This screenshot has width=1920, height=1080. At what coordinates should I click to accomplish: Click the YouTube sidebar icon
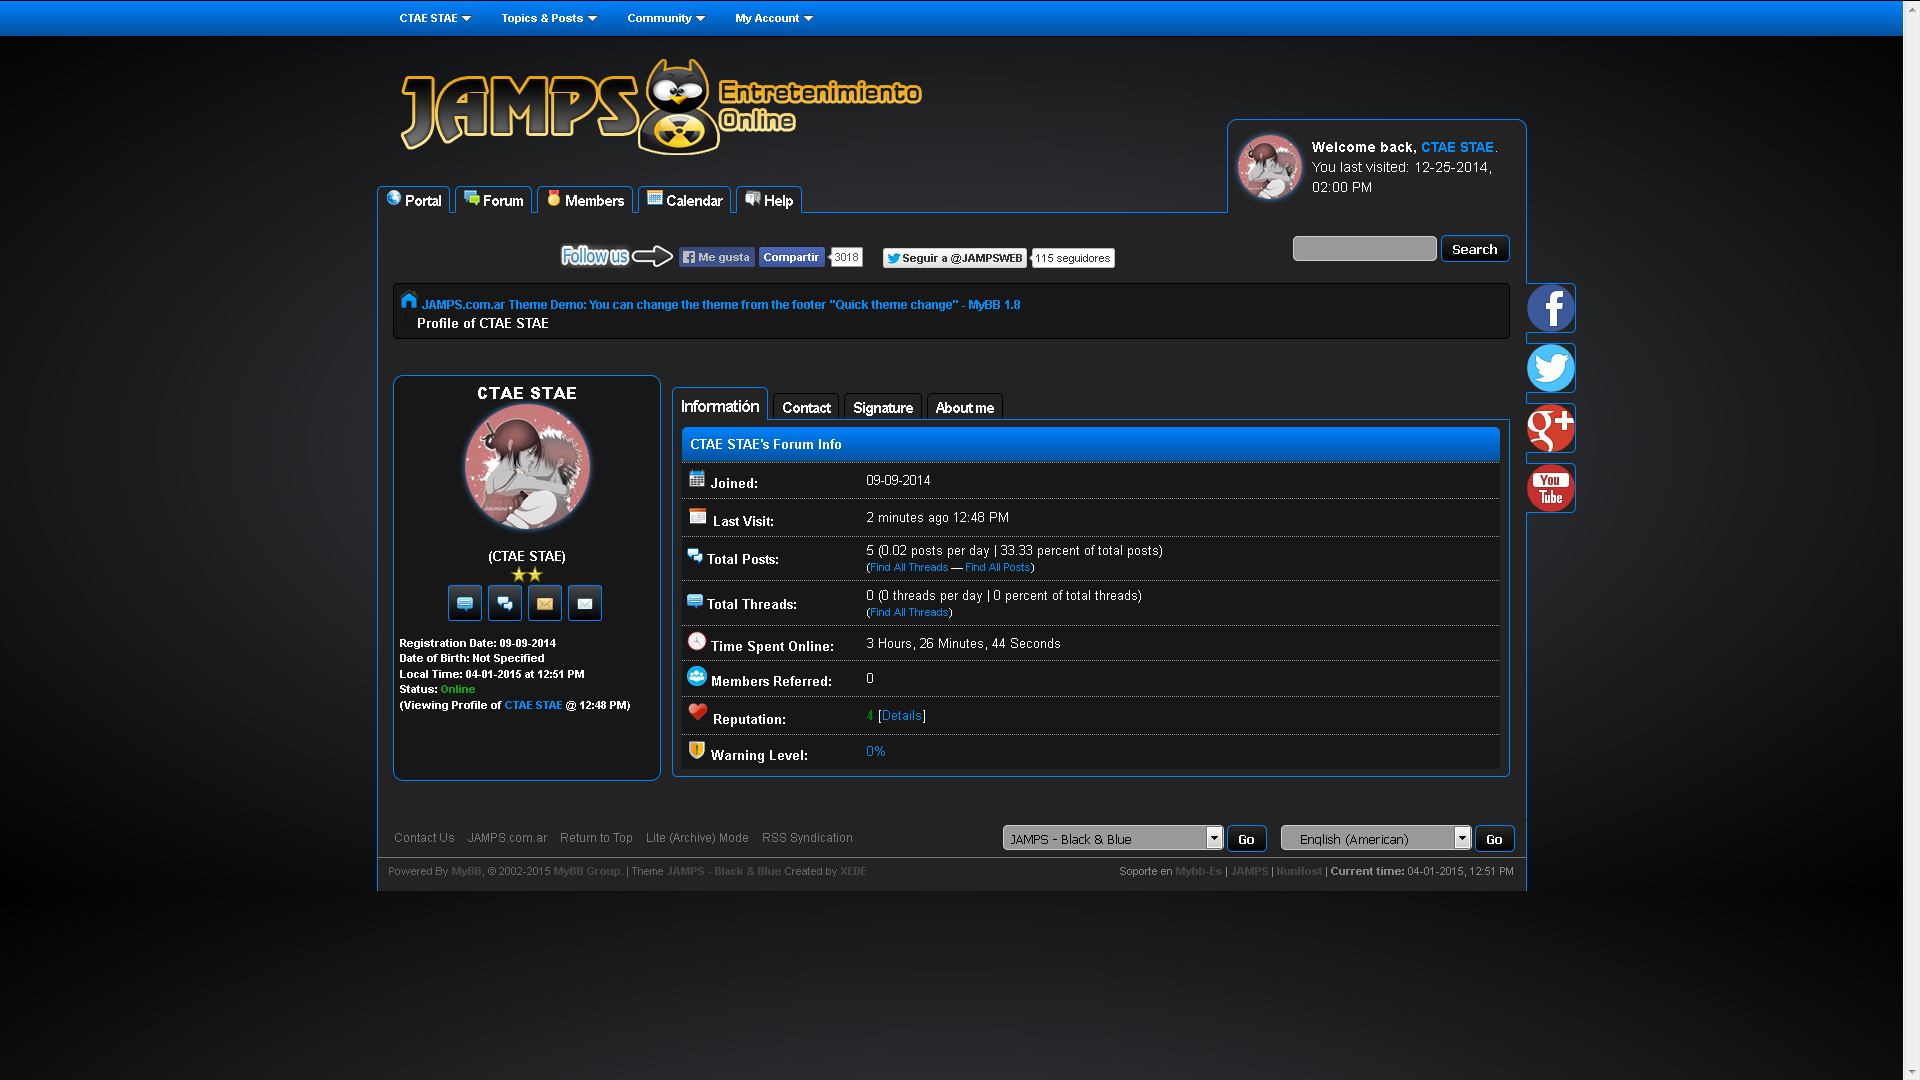1550,488
